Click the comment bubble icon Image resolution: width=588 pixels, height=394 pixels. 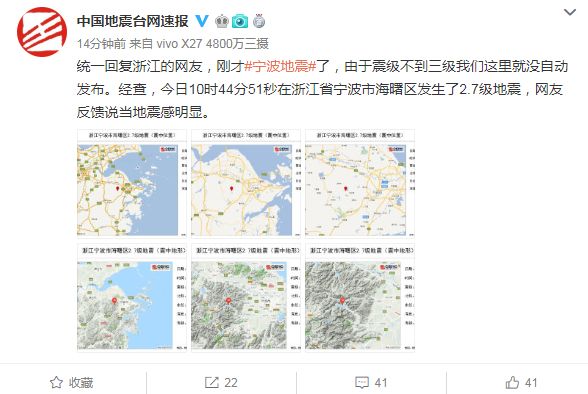coord(362,383)
